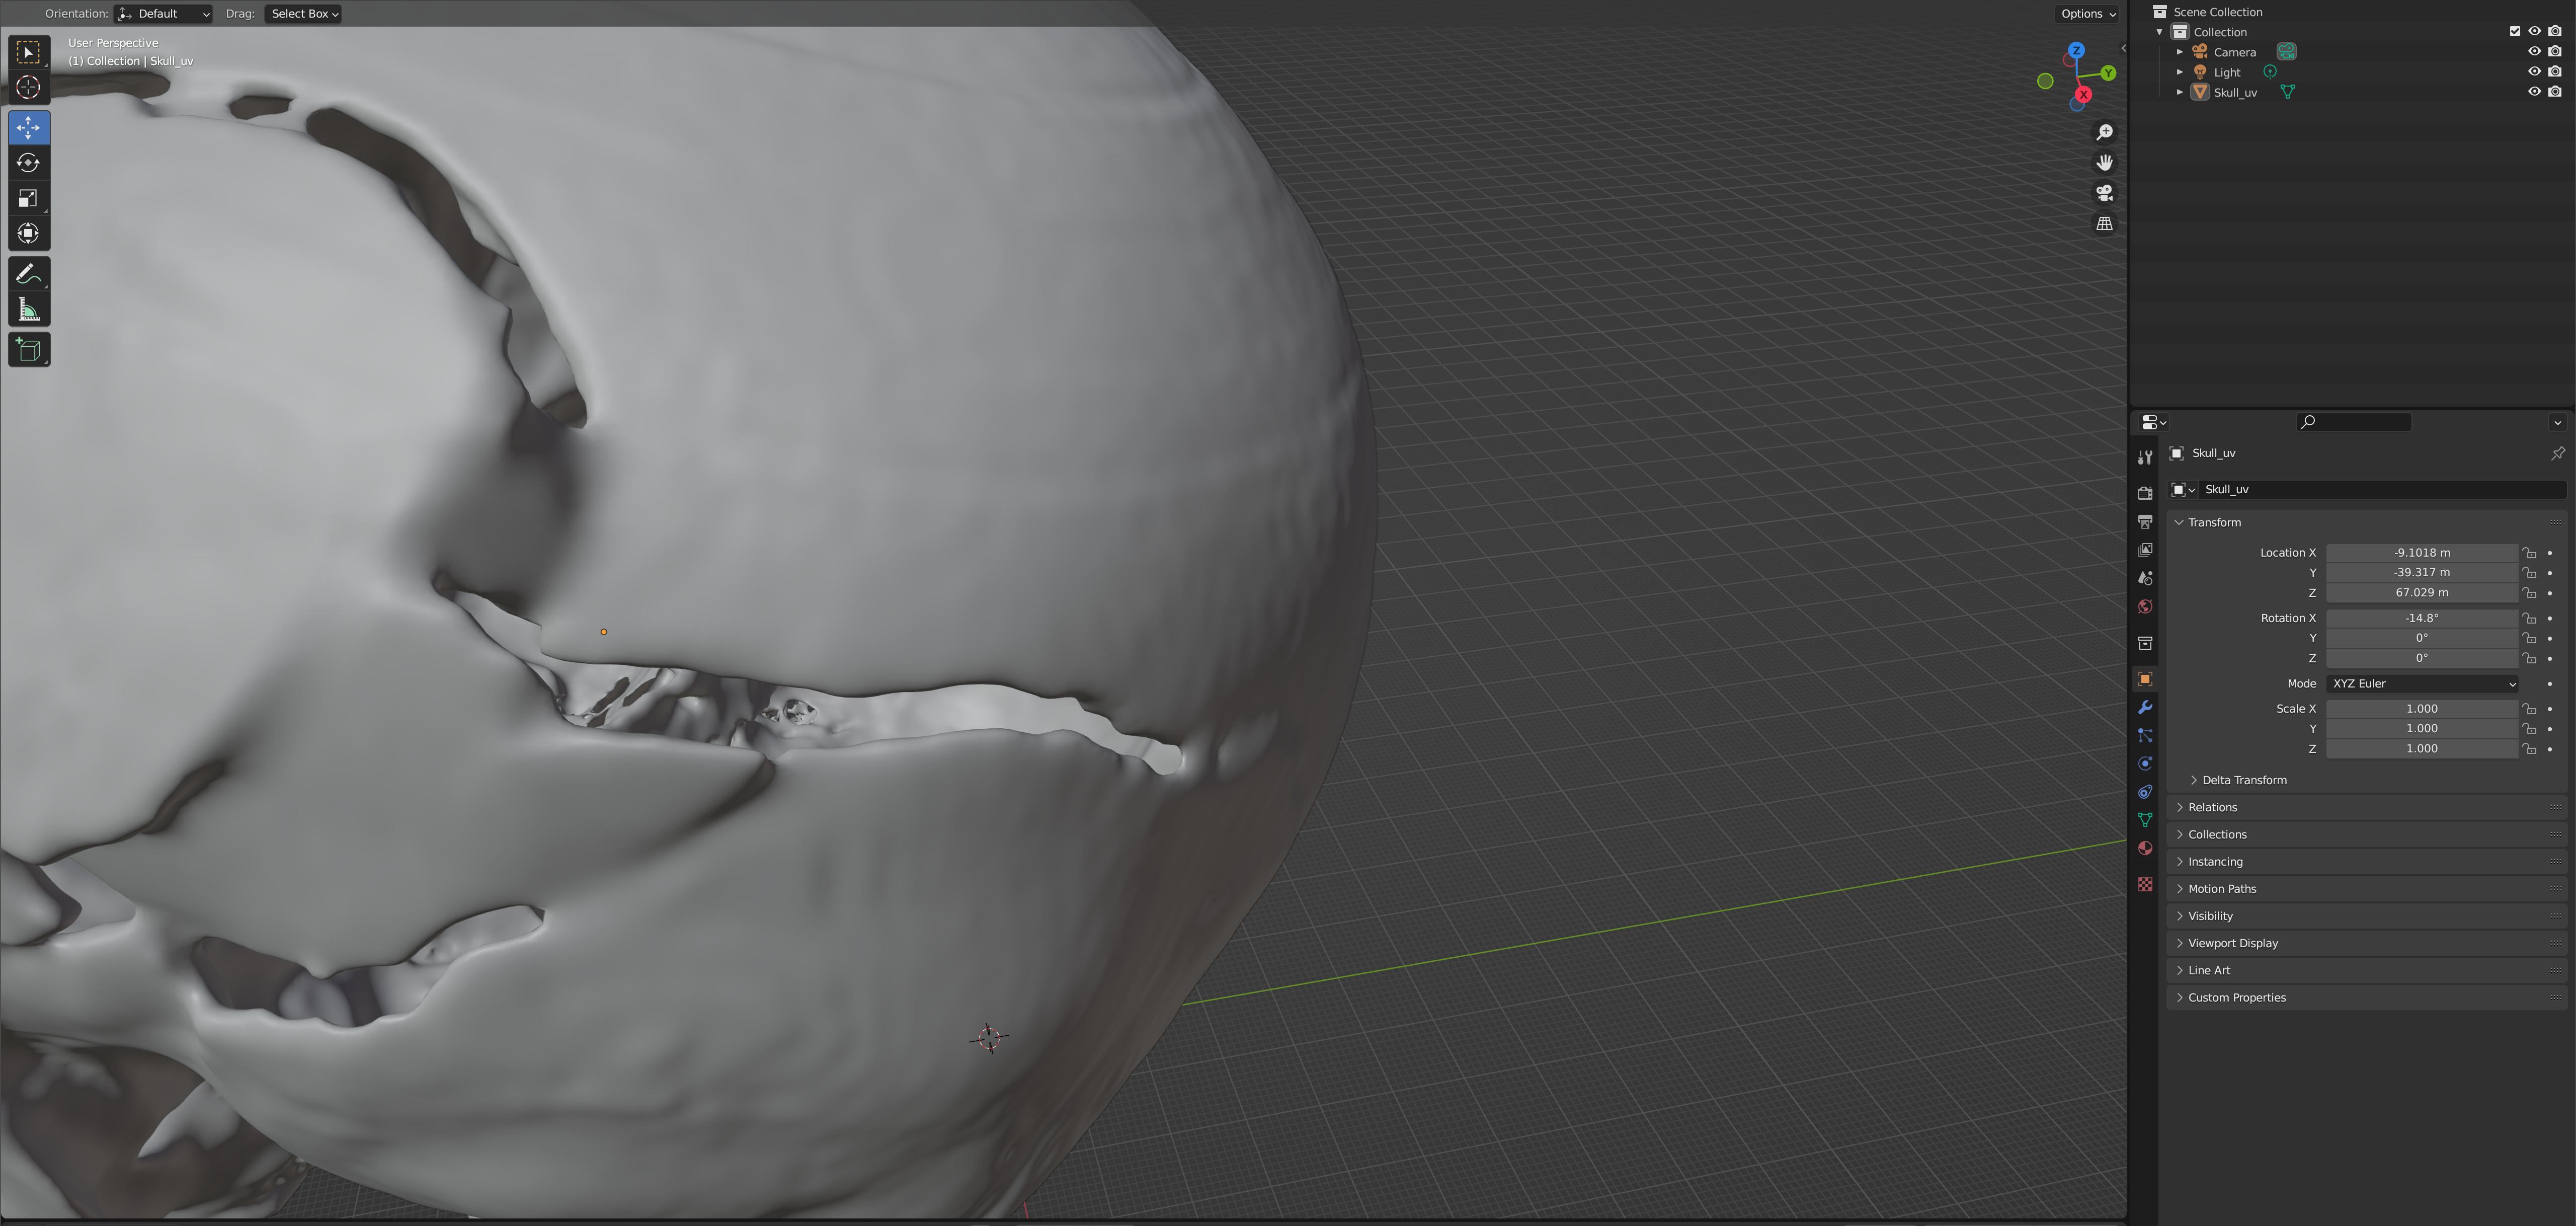Open the Drag Select Box dropdown
This screenshot has width=2576, height=1226.
pos(304,13)
